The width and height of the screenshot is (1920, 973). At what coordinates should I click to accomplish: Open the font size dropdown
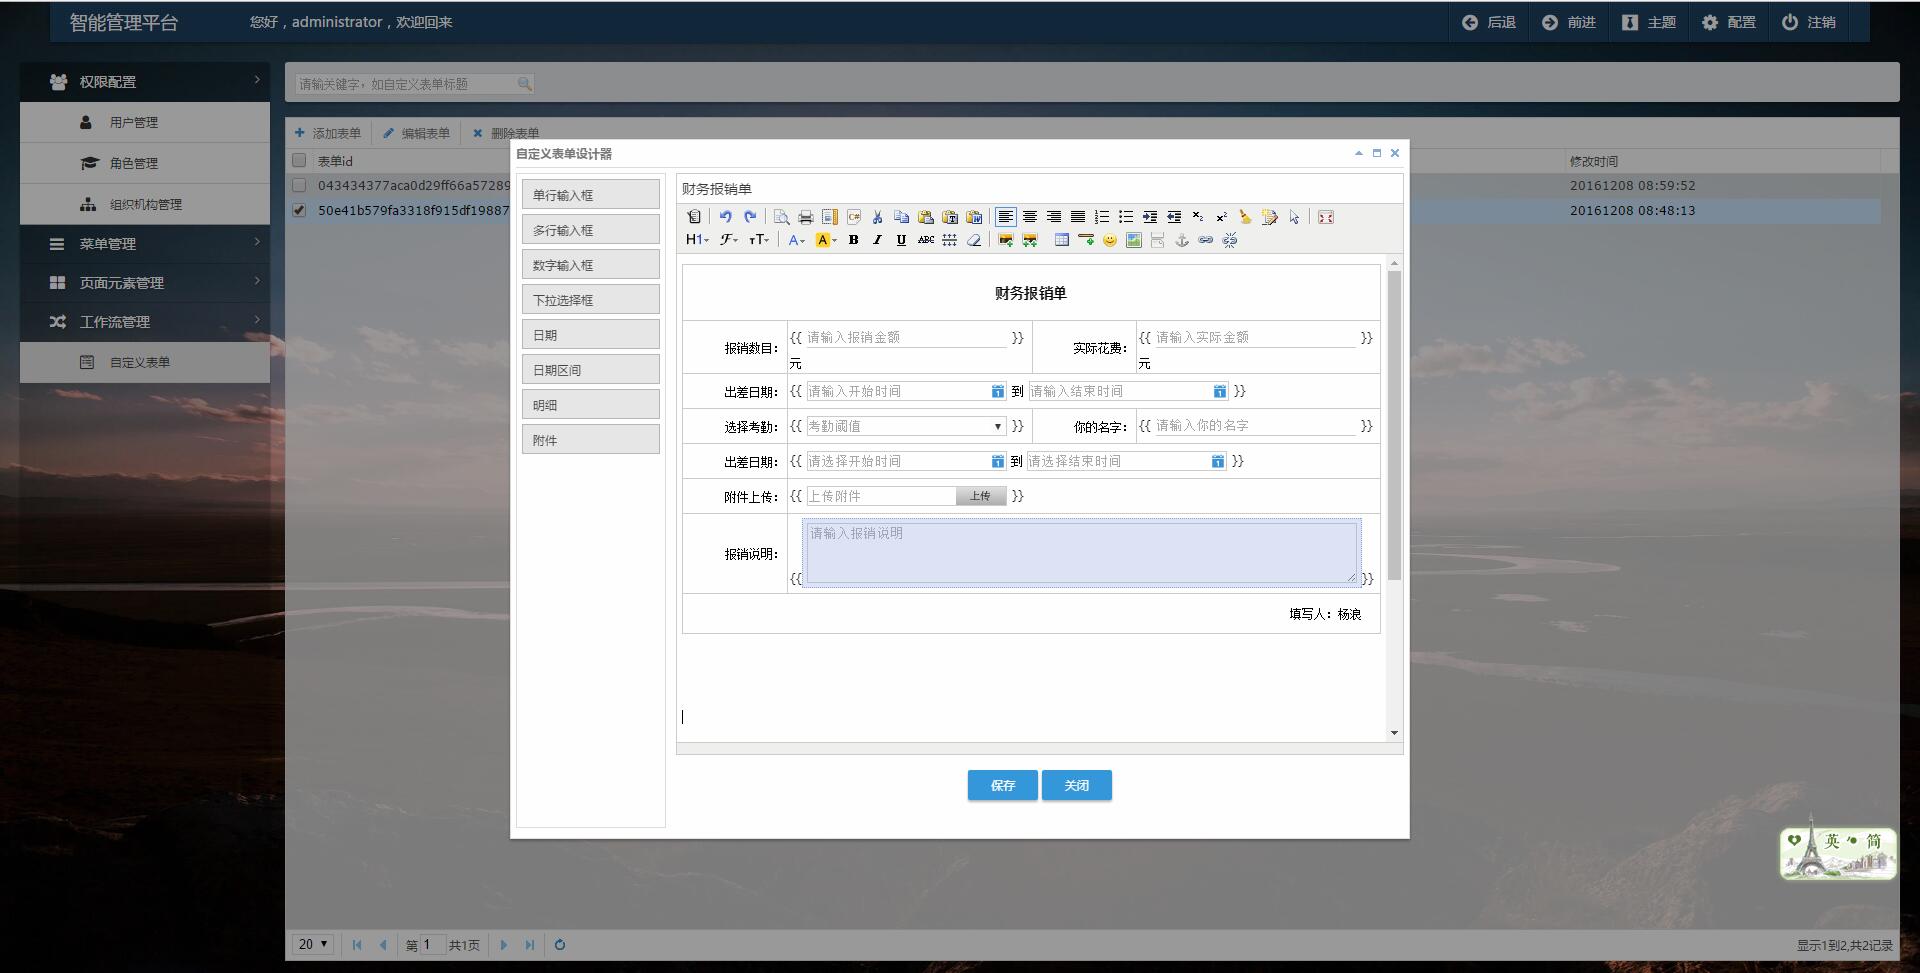(x=759, y=240)
